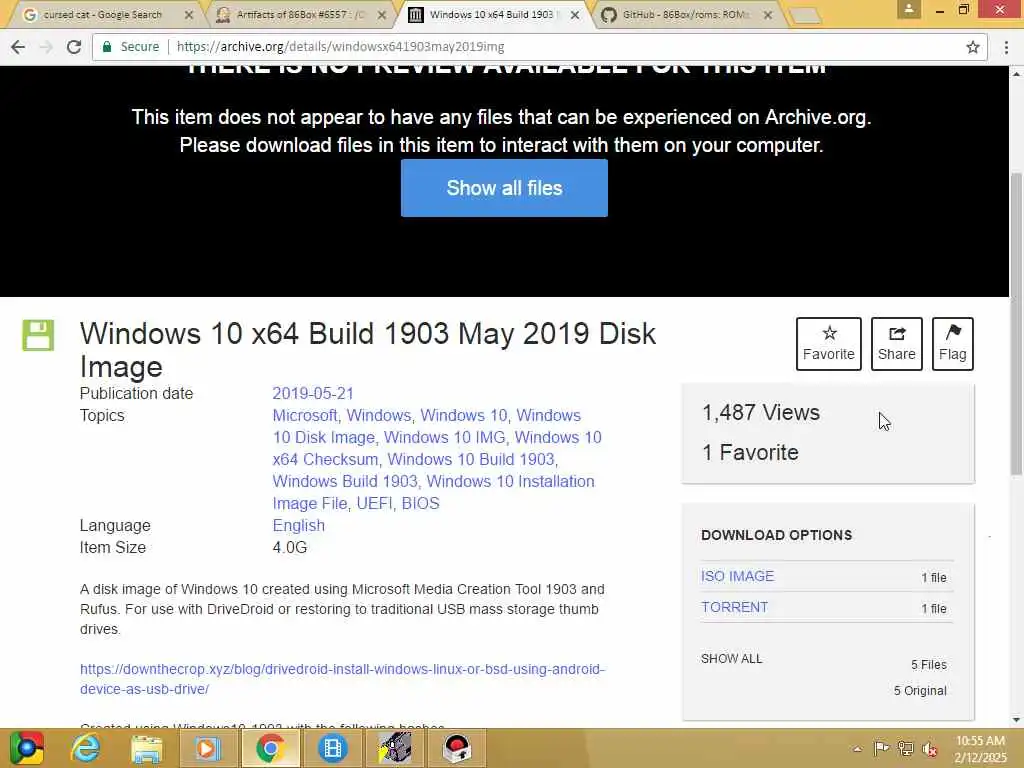Screen dimensions: 1024x768
Task: Click the browser forward arrow
Action: click(x=46, y=46)
